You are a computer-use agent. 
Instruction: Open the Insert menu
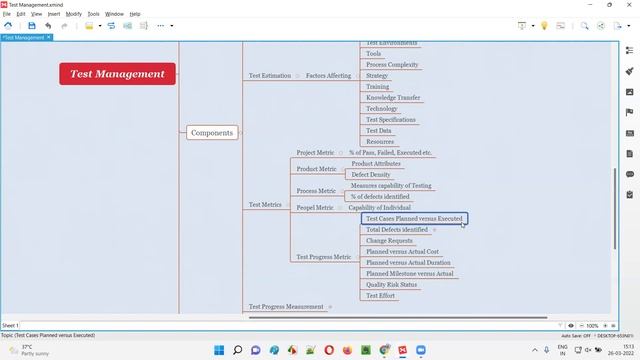point(54,14)
